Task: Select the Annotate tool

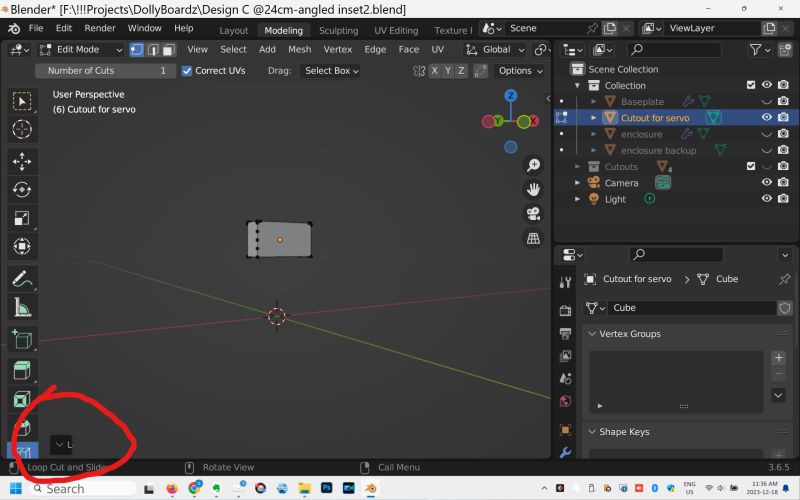Action: (x=22, y=279)
